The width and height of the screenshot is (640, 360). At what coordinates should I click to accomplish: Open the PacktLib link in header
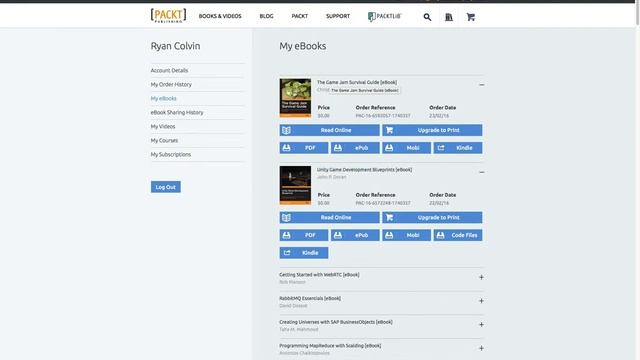[384, 16]
